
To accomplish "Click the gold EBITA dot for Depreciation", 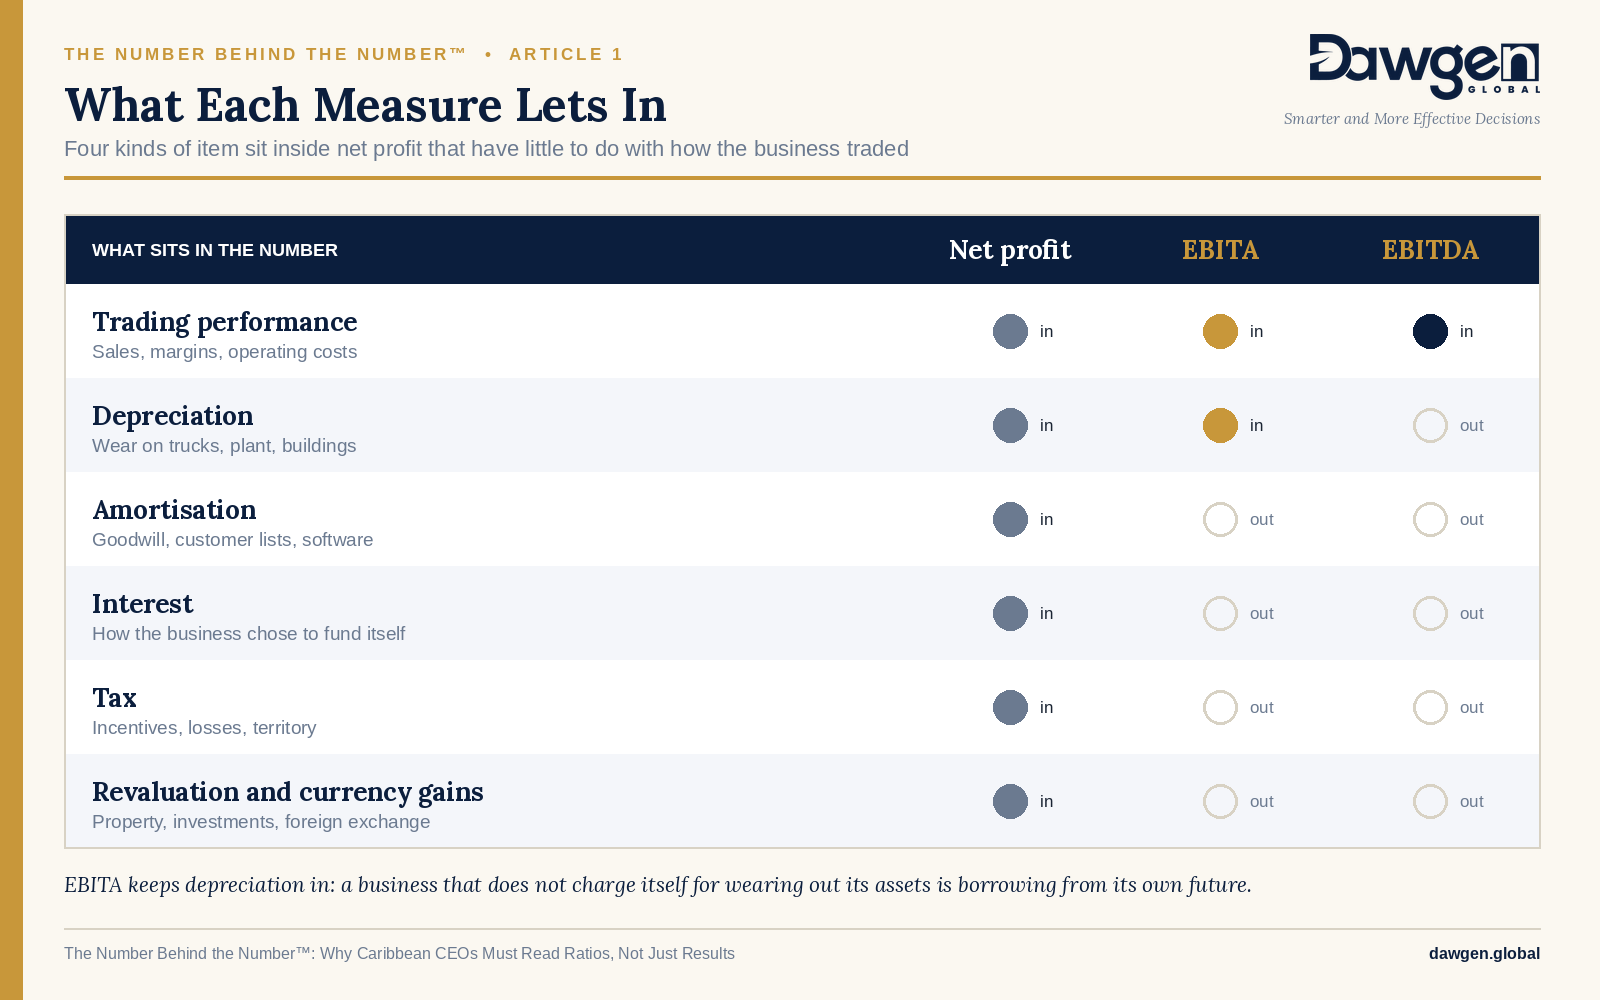I will (1220, 425).
